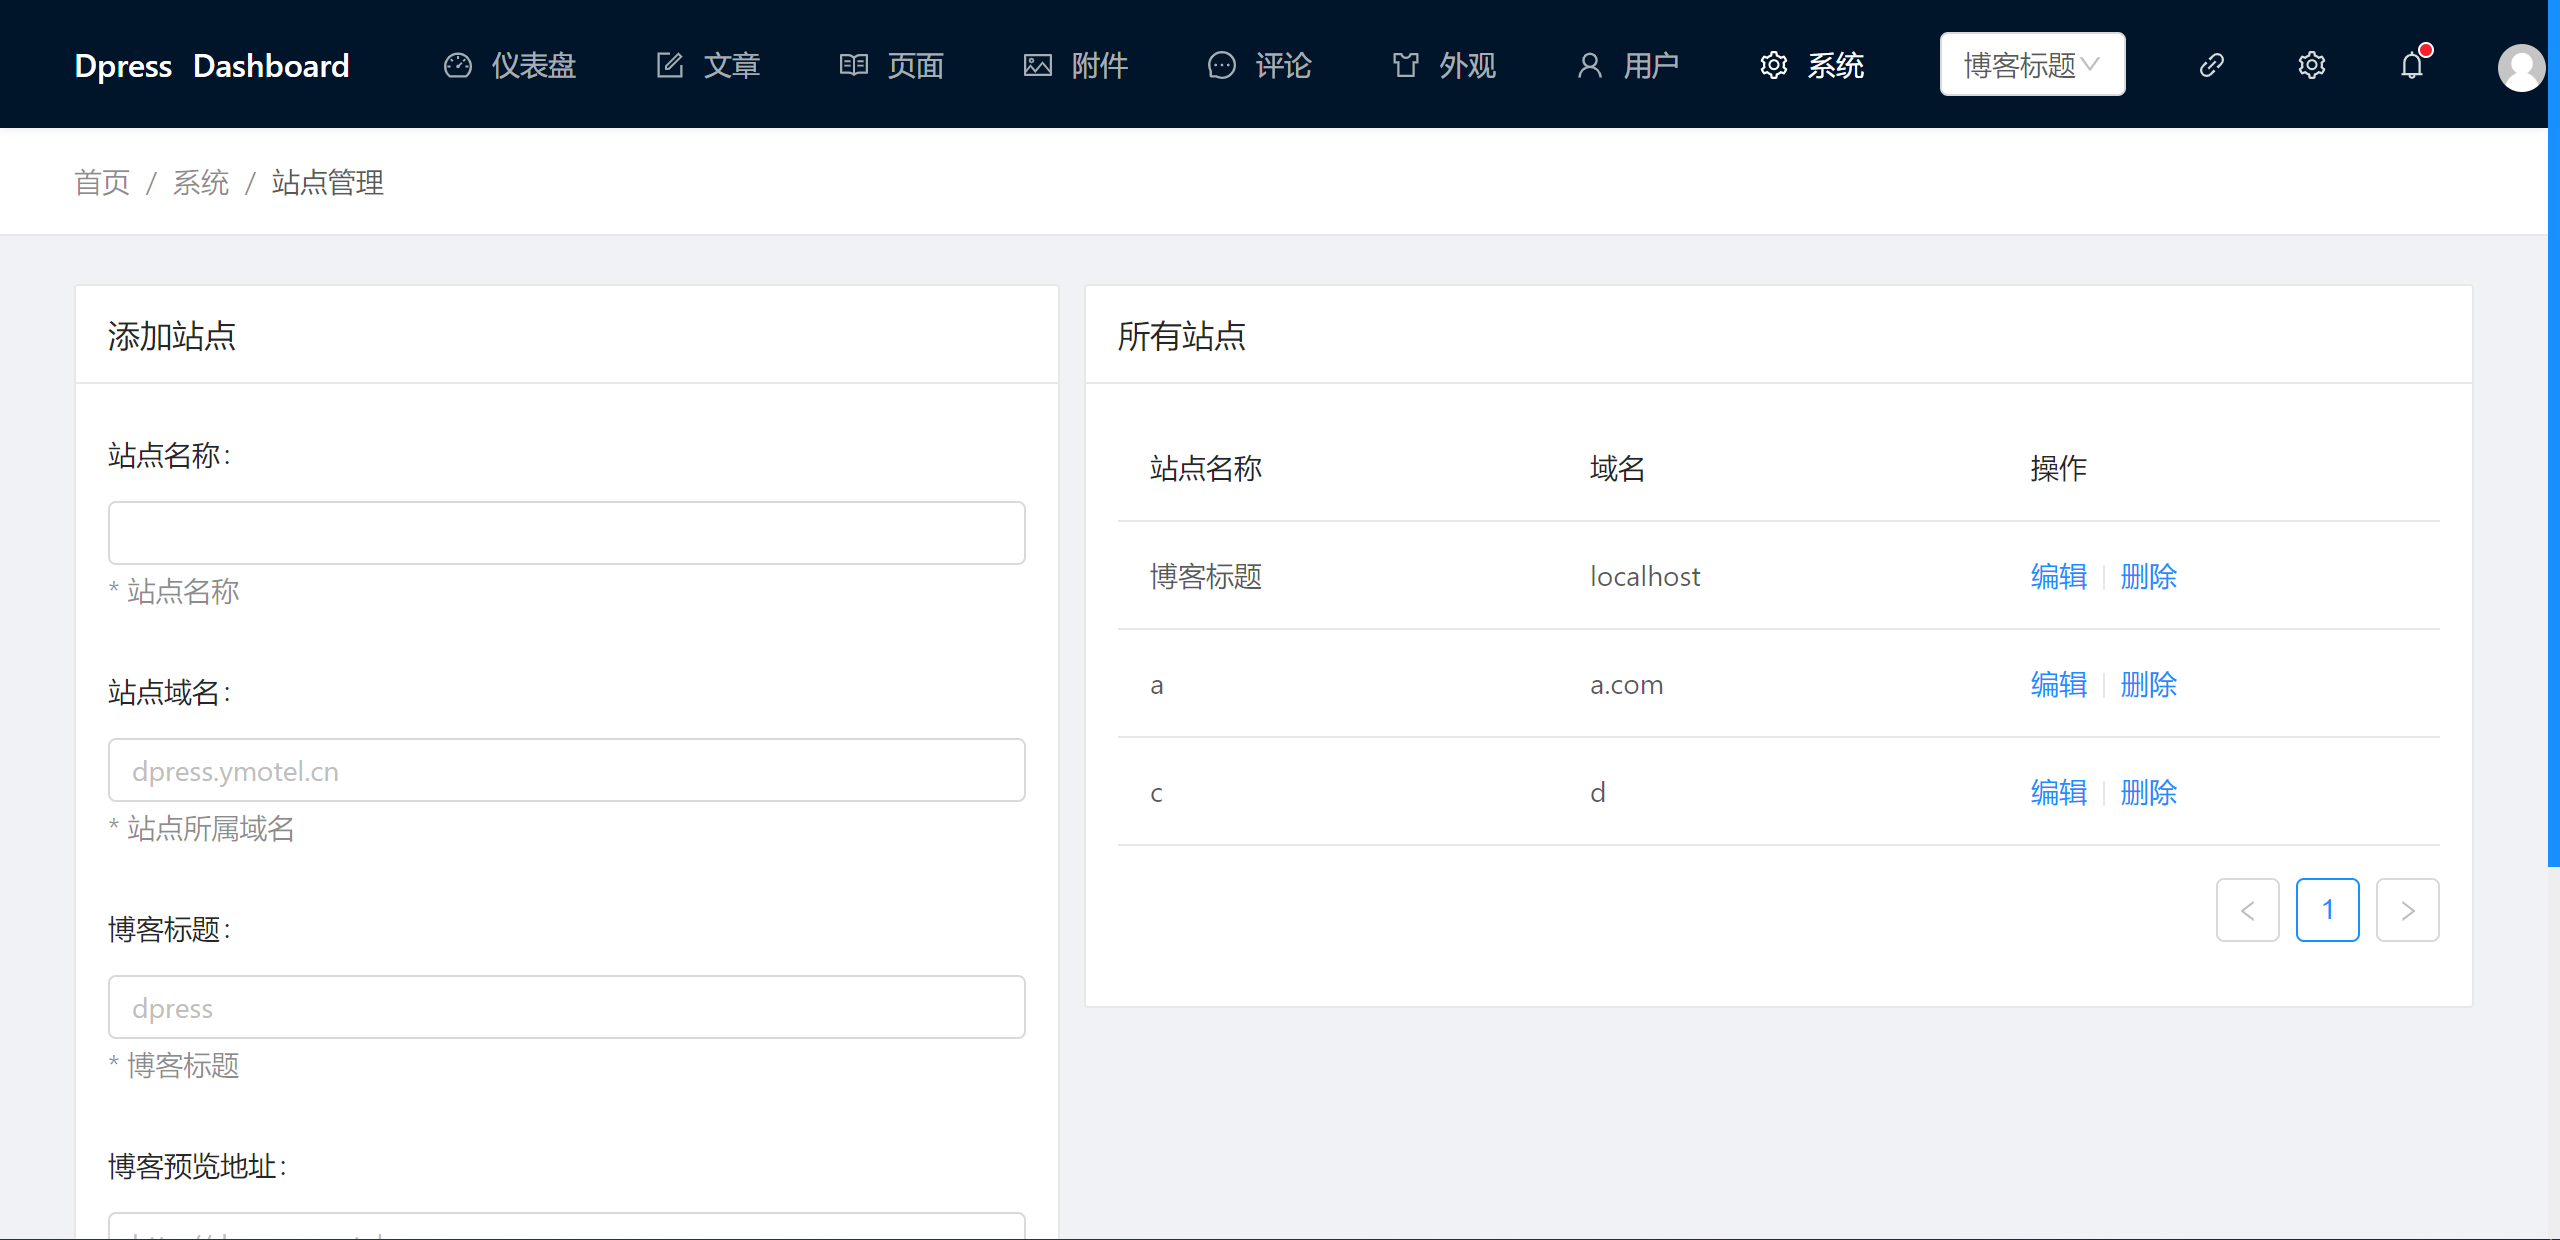Click the 操作 column header
Screen dimensions: 2560x1240
[x=2058, y=468]
